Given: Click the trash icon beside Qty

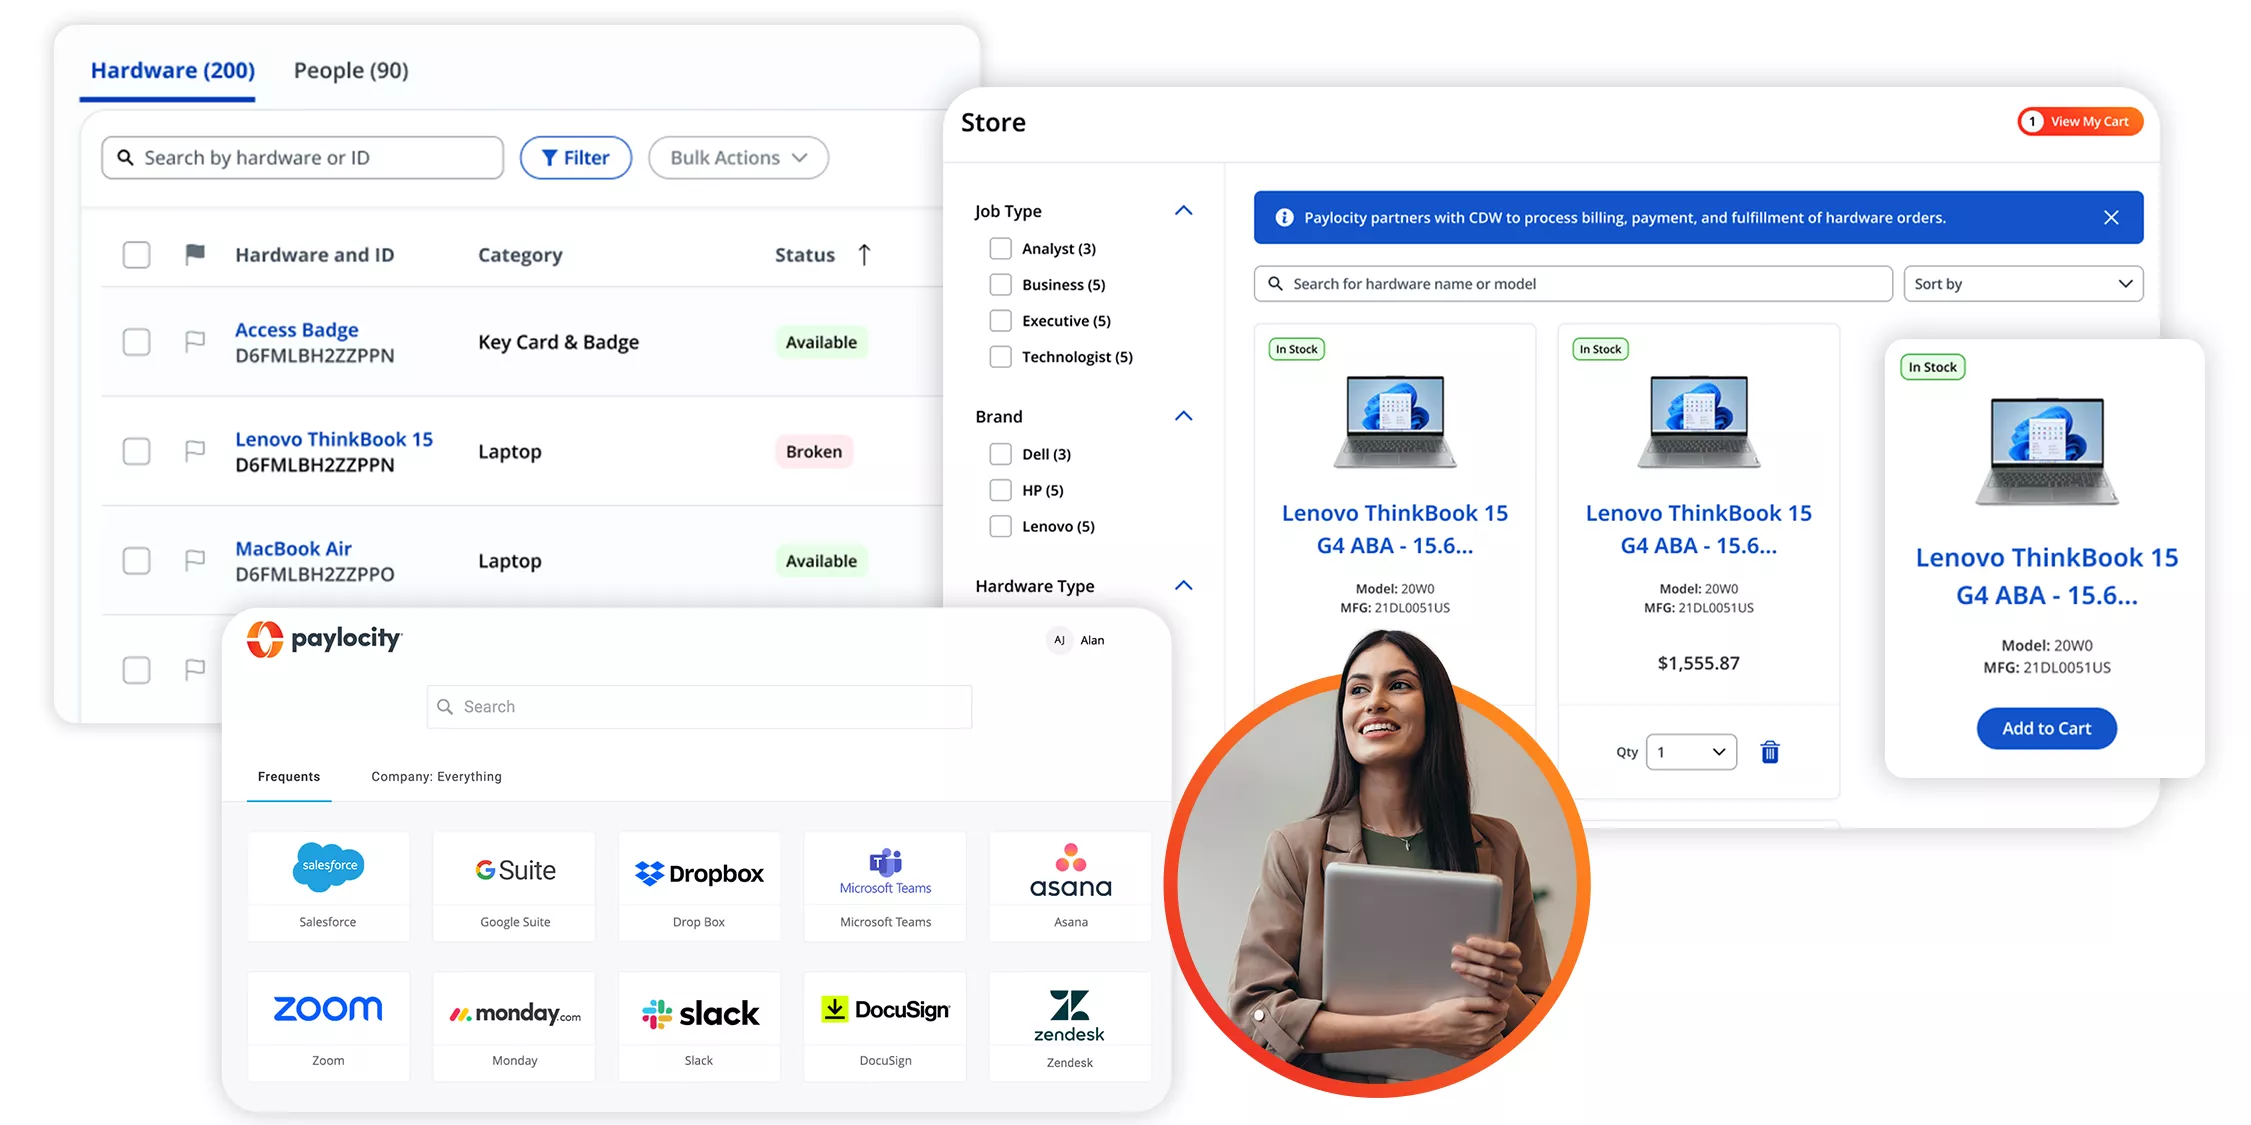Looking at the screenshot, I should (x=1770, y=752).
